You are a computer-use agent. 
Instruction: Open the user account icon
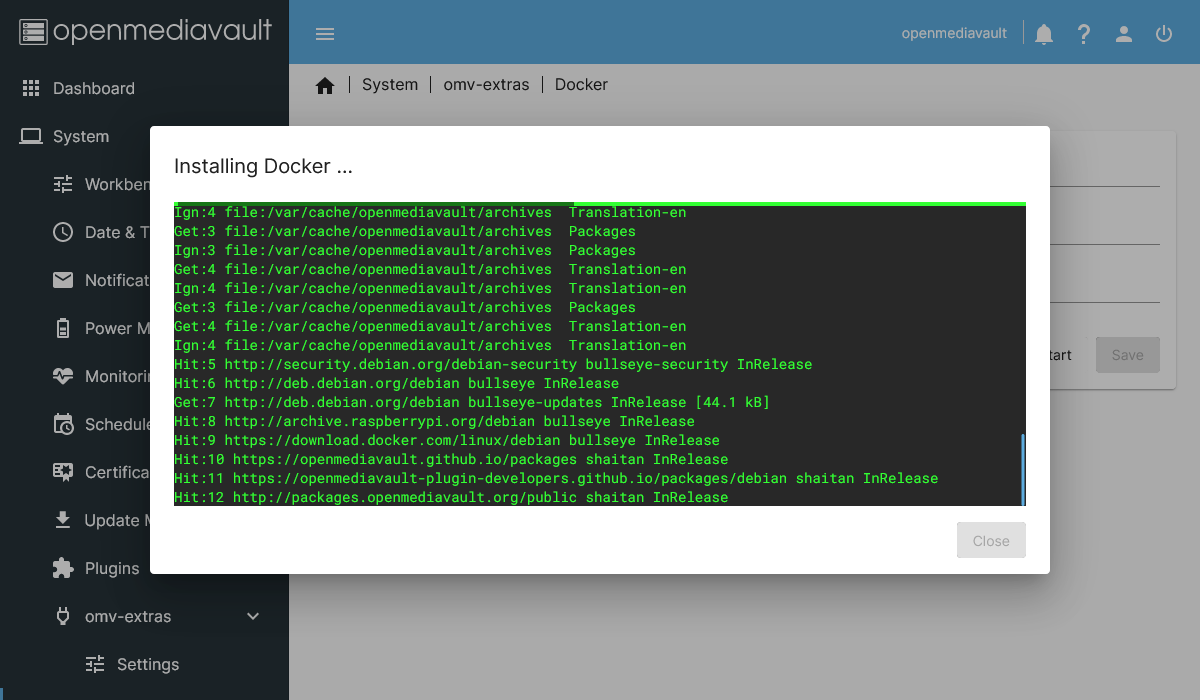[1124, 34]
